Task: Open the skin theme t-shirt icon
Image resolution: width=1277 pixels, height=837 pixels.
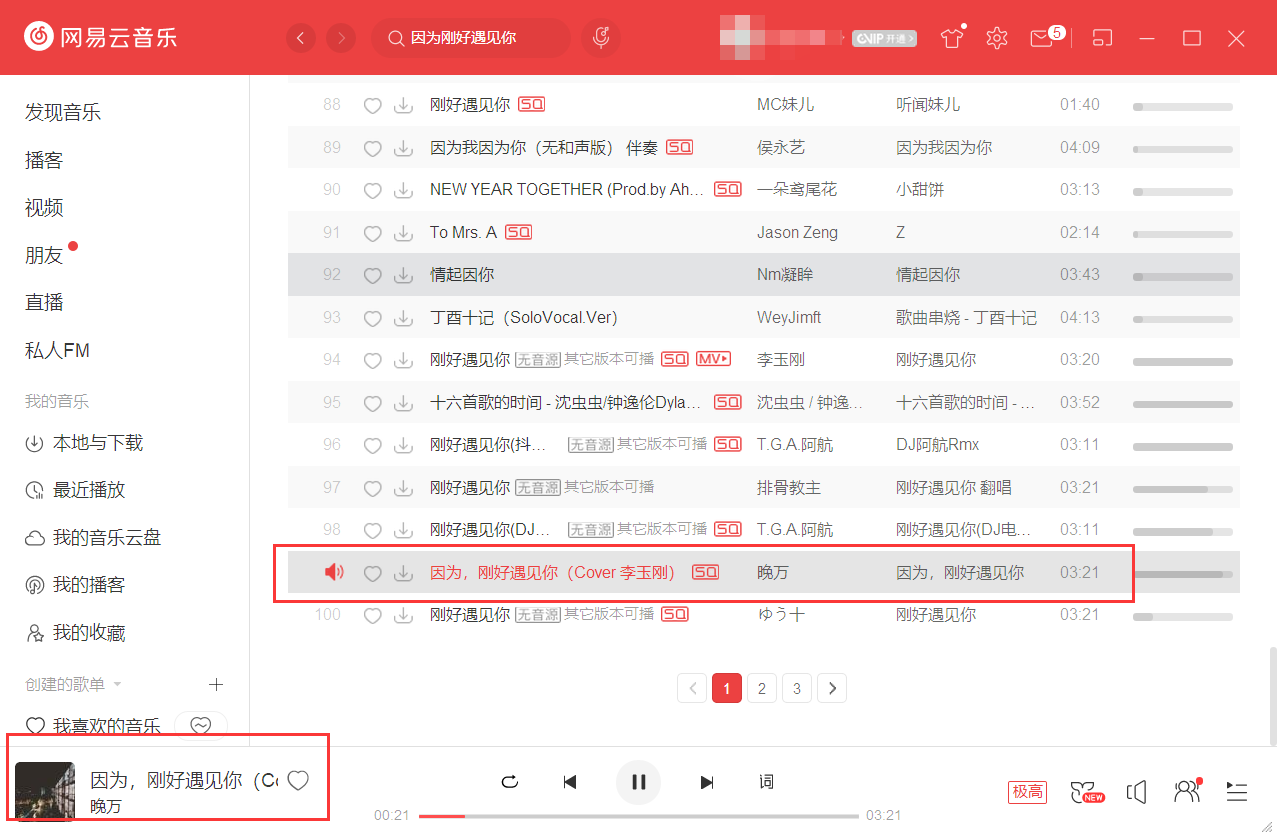Action: tap(951, 38)
